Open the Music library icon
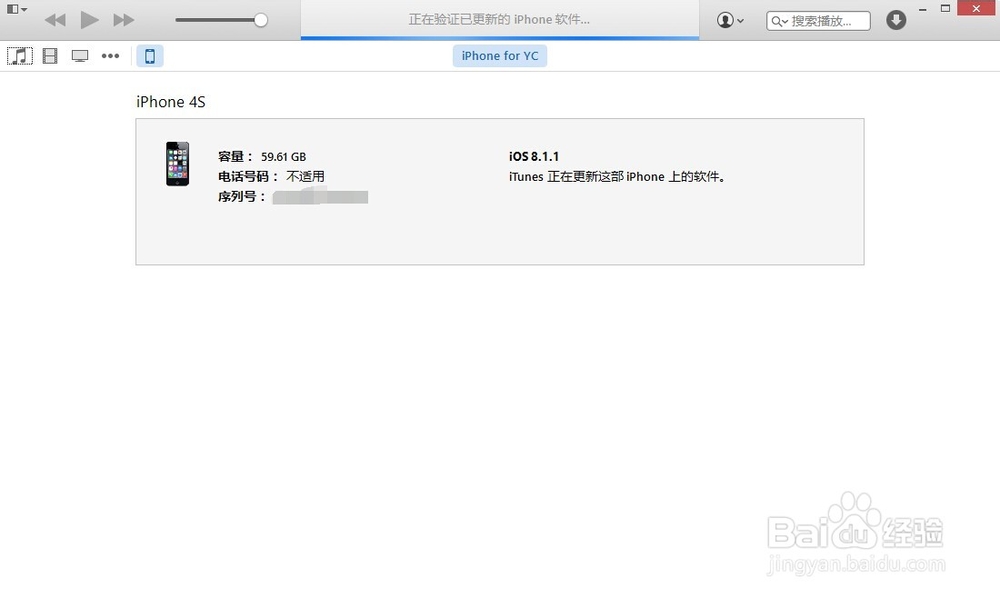 pos(20,56)
